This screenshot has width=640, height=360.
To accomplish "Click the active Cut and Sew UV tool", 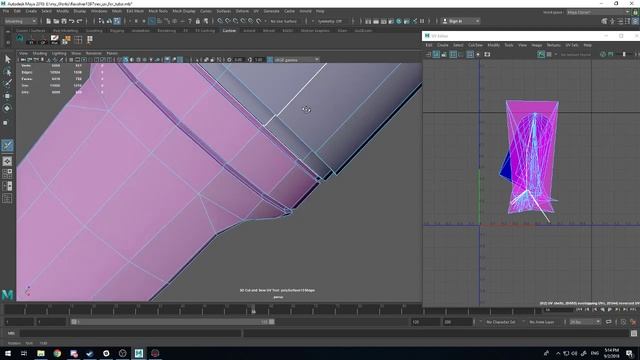I will (7, 145).
